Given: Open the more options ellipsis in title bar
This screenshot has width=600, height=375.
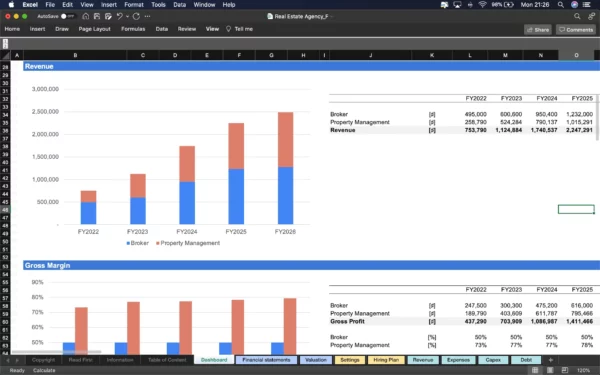Looking at the screenshot, I should point(147,16).
